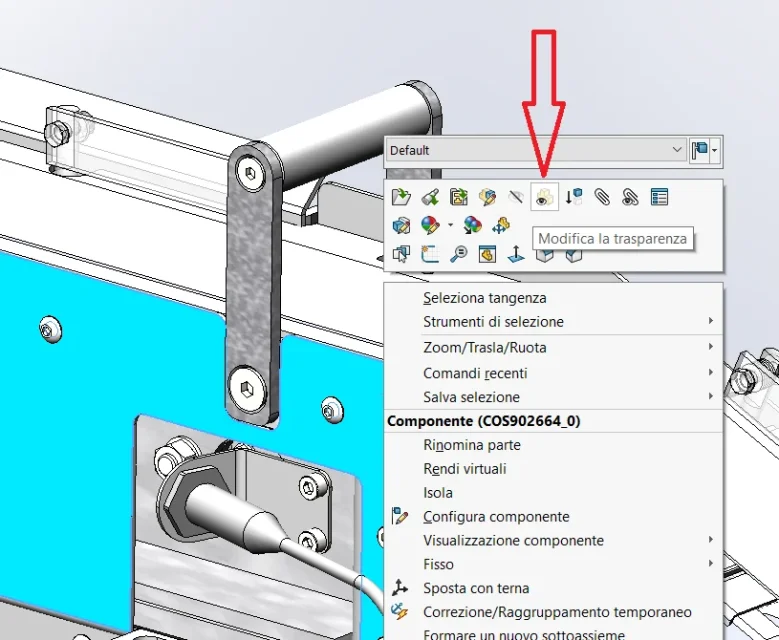This screenshot has height=640, width=779.
Task: Hide component using crossed-out eye icon
Action: point(516,197)
